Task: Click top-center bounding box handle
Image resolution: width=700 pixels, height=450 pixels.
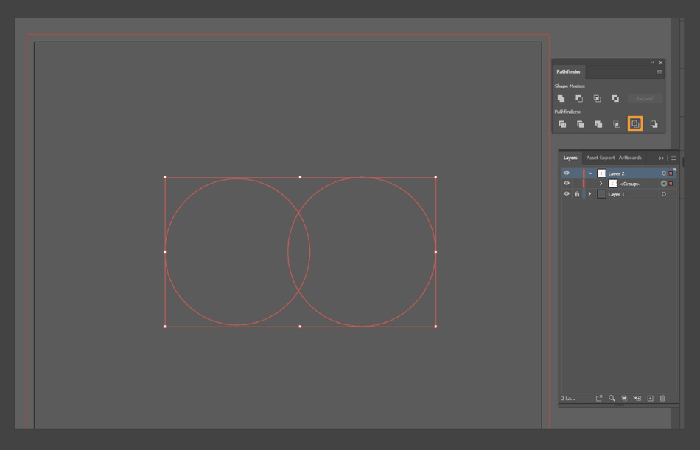Action: point(300,177)
